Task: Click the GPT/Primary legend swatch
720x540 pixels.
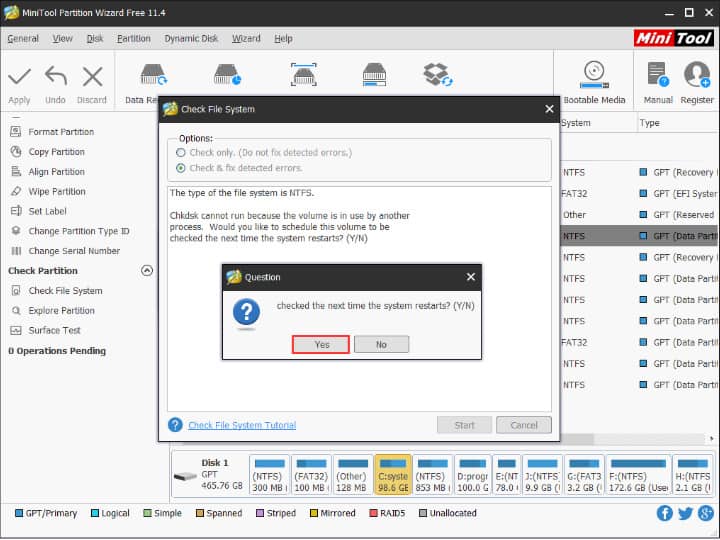Action: click(19, 513)
